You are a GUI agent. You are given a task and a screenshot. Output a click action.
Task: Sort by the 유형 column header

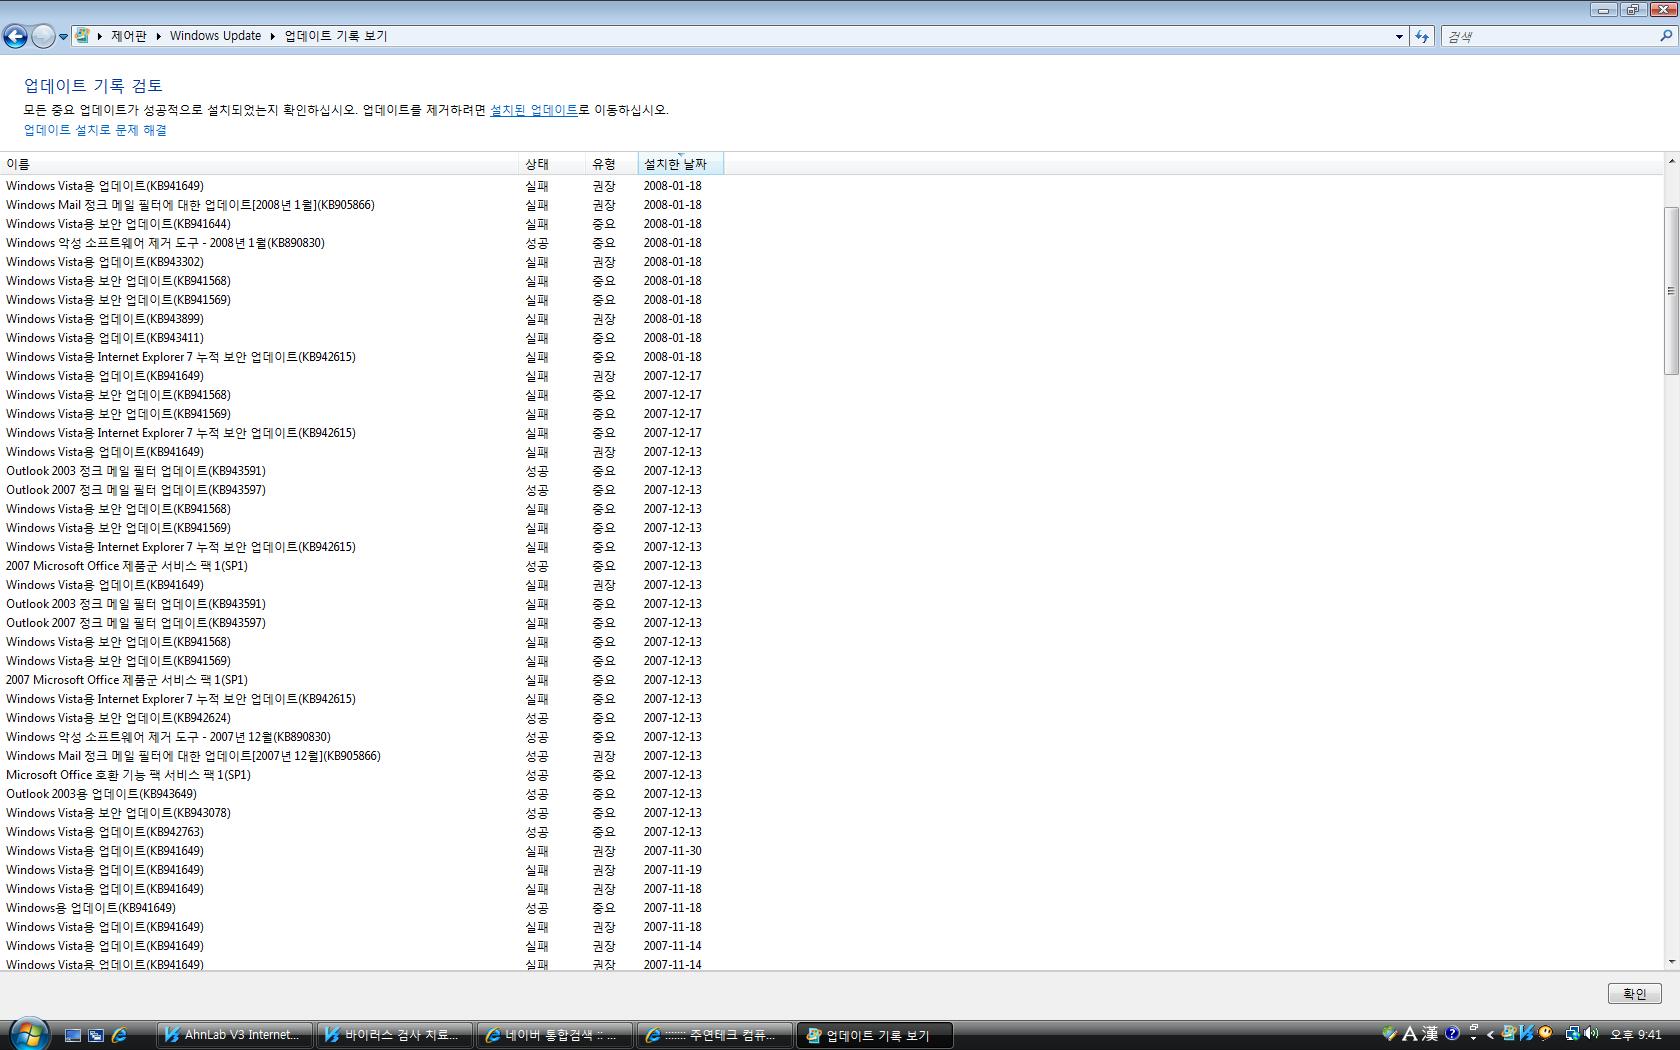612,164
